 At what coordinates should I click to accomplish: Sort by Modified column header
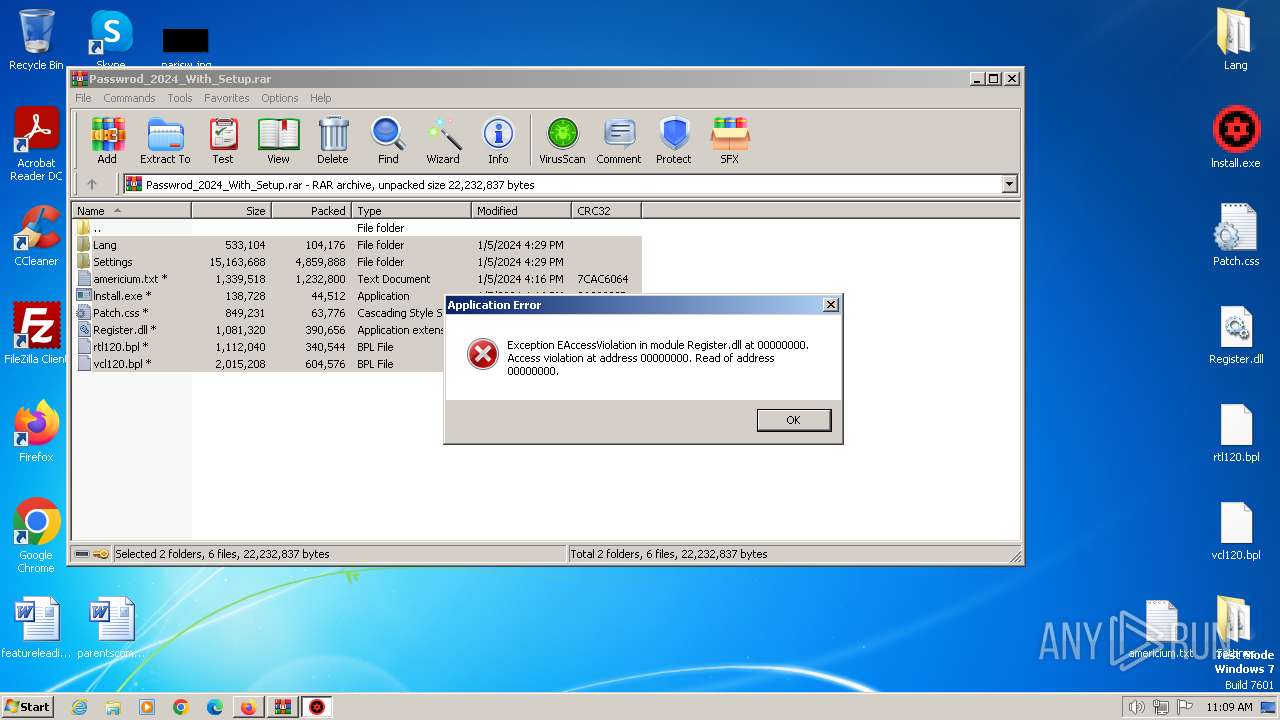[x=521, y=211]
